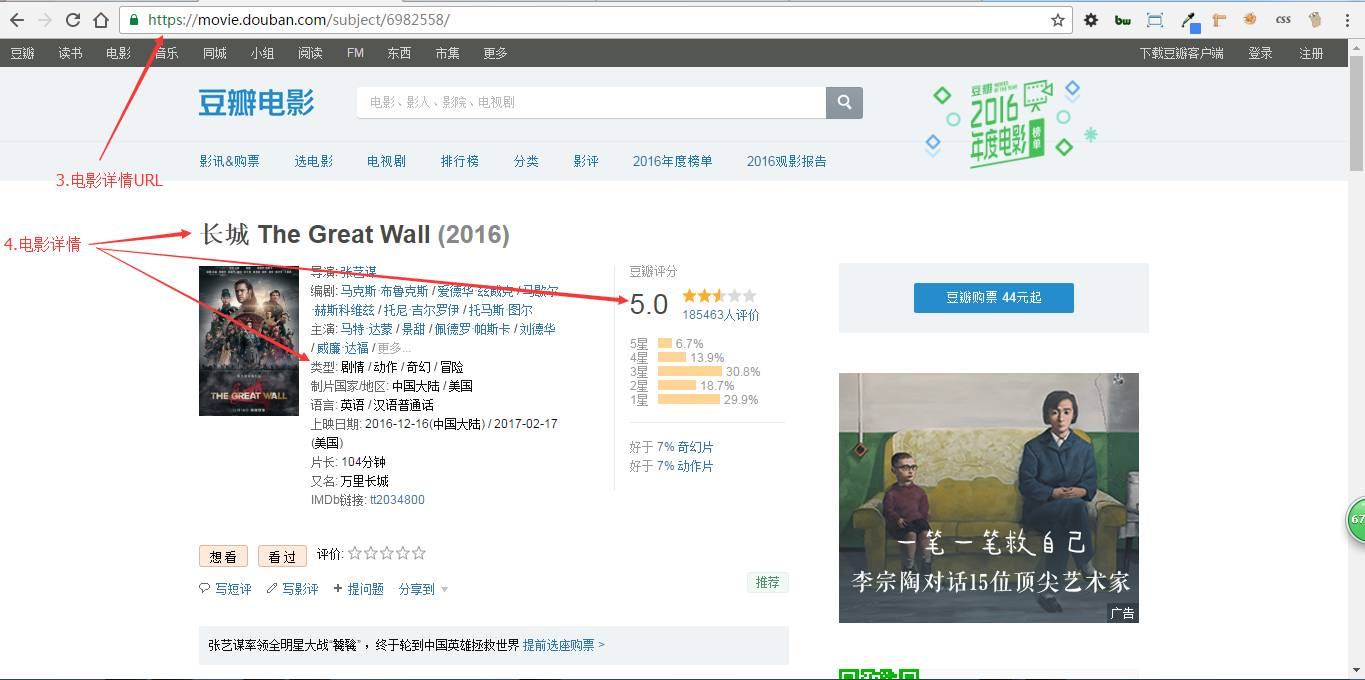
Task: Switch to the 分类 tab
Action: [526, 161]
